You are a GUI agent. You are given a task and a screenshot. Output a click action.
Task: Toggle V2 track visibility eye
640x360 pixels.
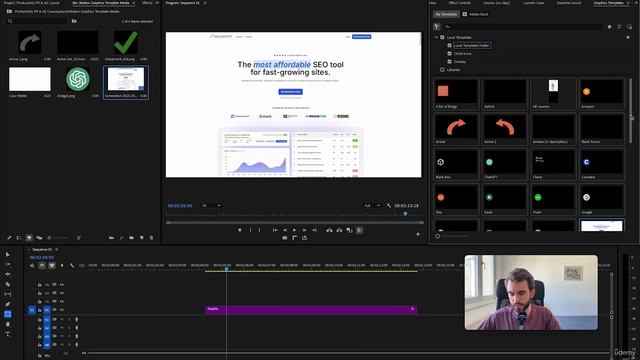point(62,301)
